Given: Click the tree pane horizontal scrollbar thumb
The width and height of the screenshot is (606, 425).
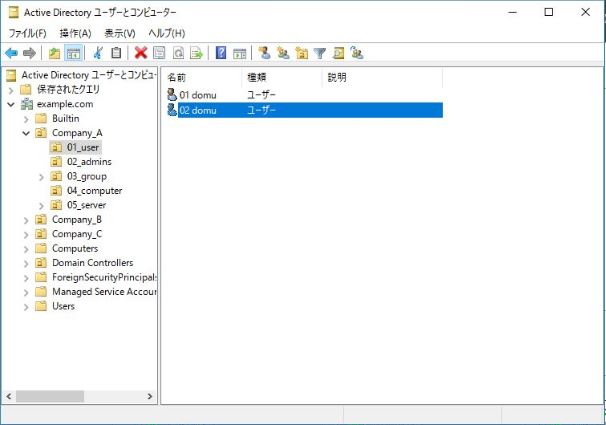Looking at the screenshot, I should pos(50,396).
